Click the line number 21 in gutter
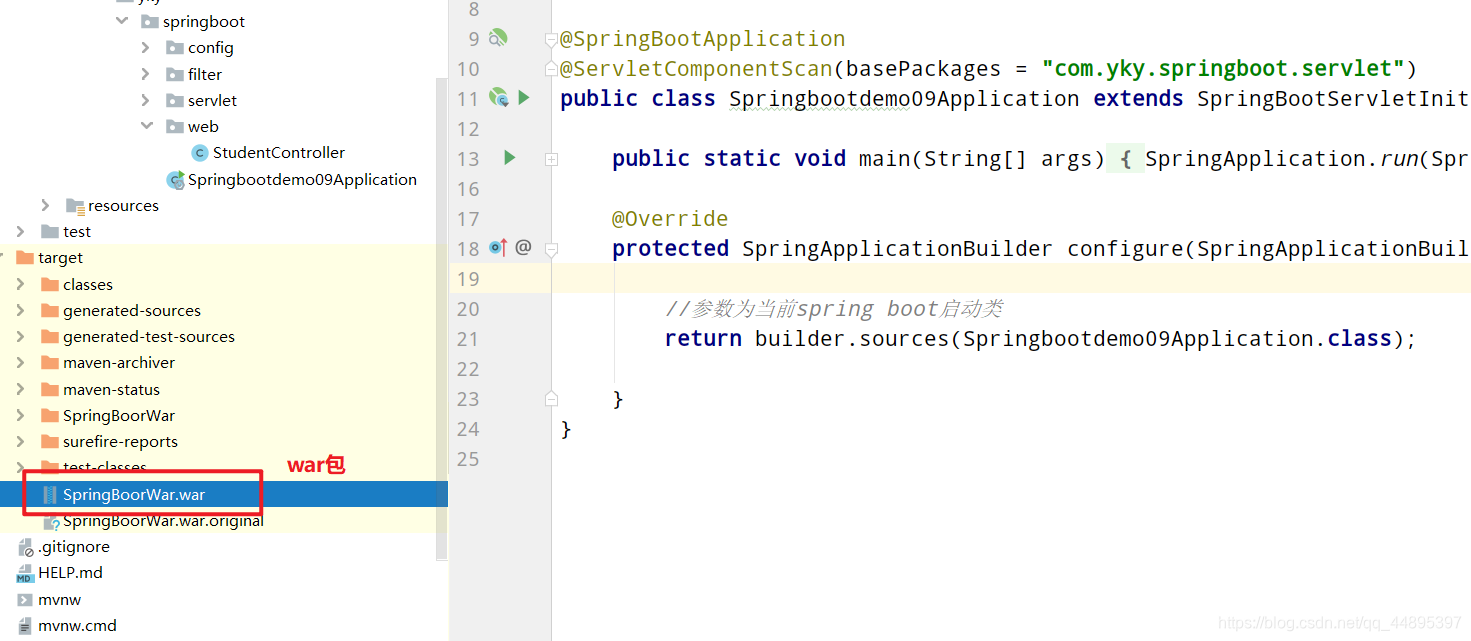The height and width of the screenshot is (641, 1471). [468, 339]
